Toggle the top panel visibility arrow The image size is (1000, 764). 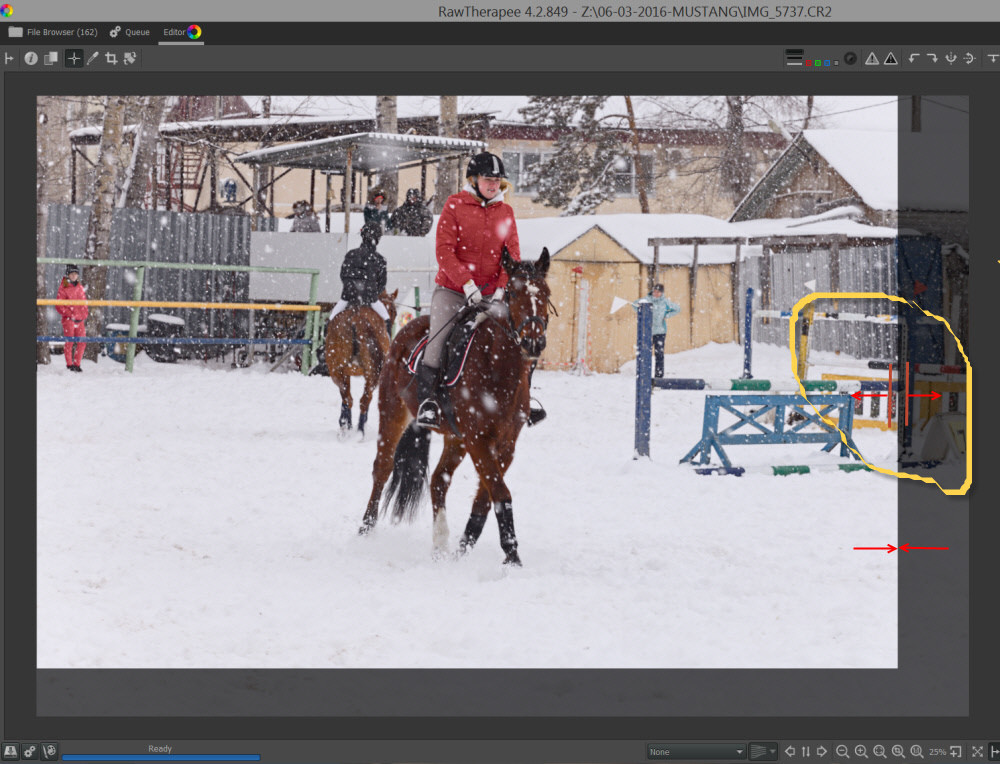pos(992,59)
